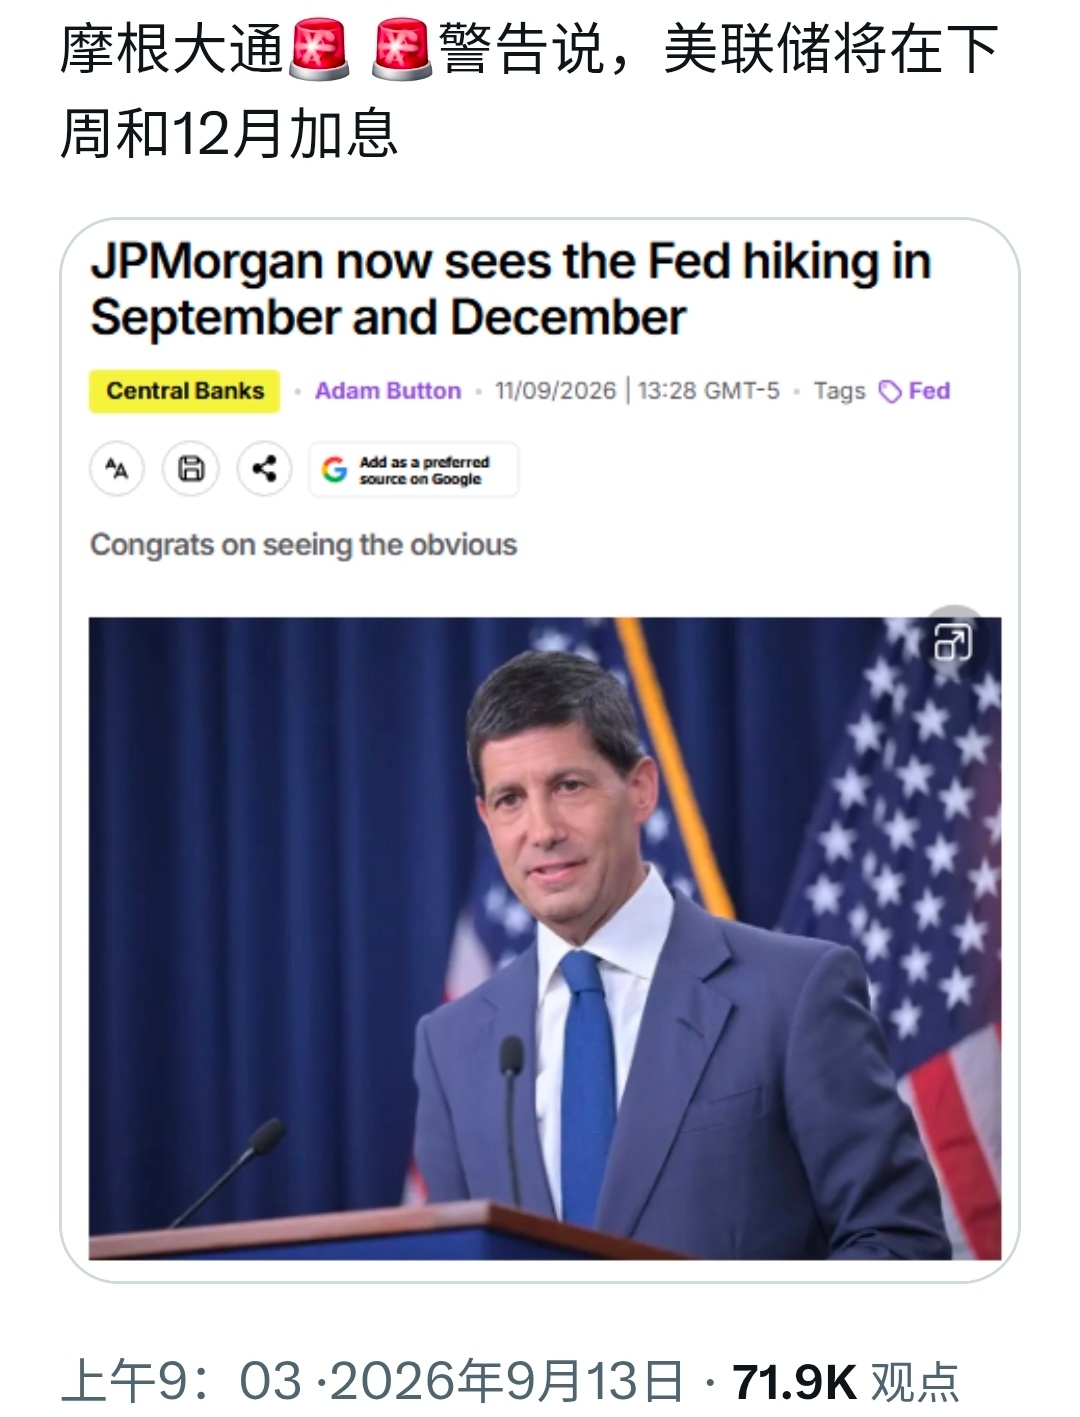Click the Tags label
1080x1417 pixels.
point(839,391)
